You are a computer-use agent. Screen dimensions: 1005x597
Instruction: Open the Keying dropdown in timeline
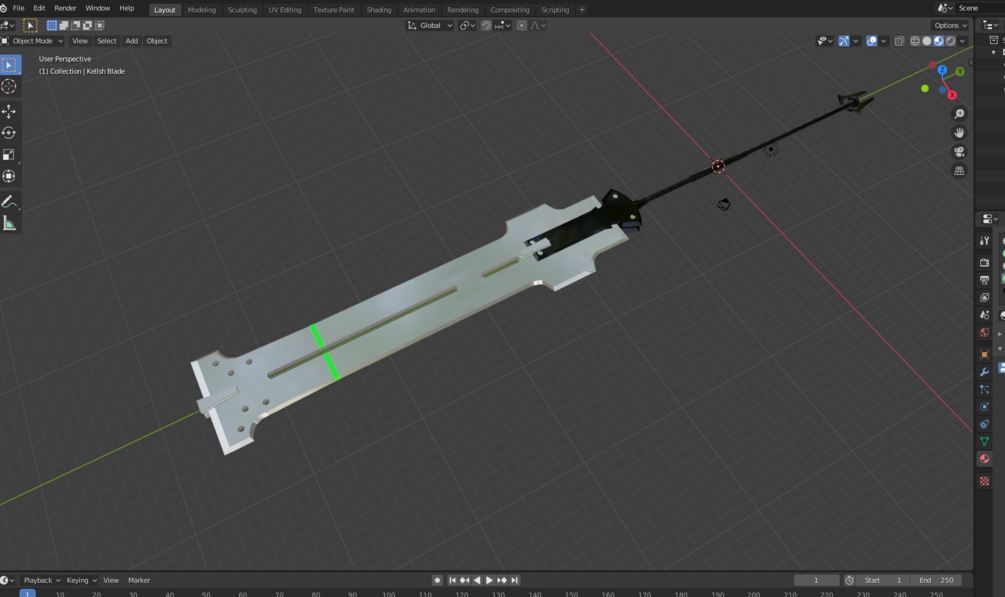[x=81, y=580]
